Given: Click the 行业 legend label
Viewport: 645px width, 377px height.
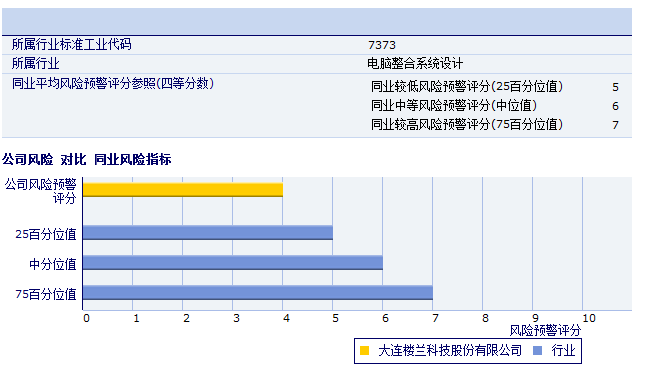Looking at the screenshot, I should click(563, 351).
